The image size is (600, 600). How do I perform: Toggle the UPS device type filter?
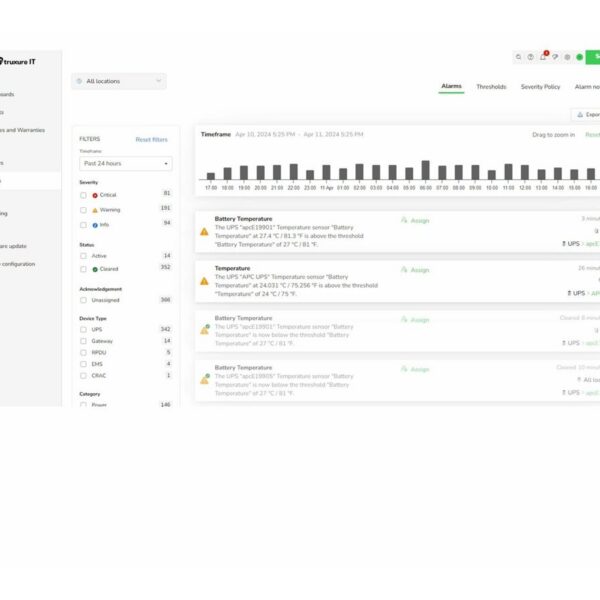coord(83,329)
